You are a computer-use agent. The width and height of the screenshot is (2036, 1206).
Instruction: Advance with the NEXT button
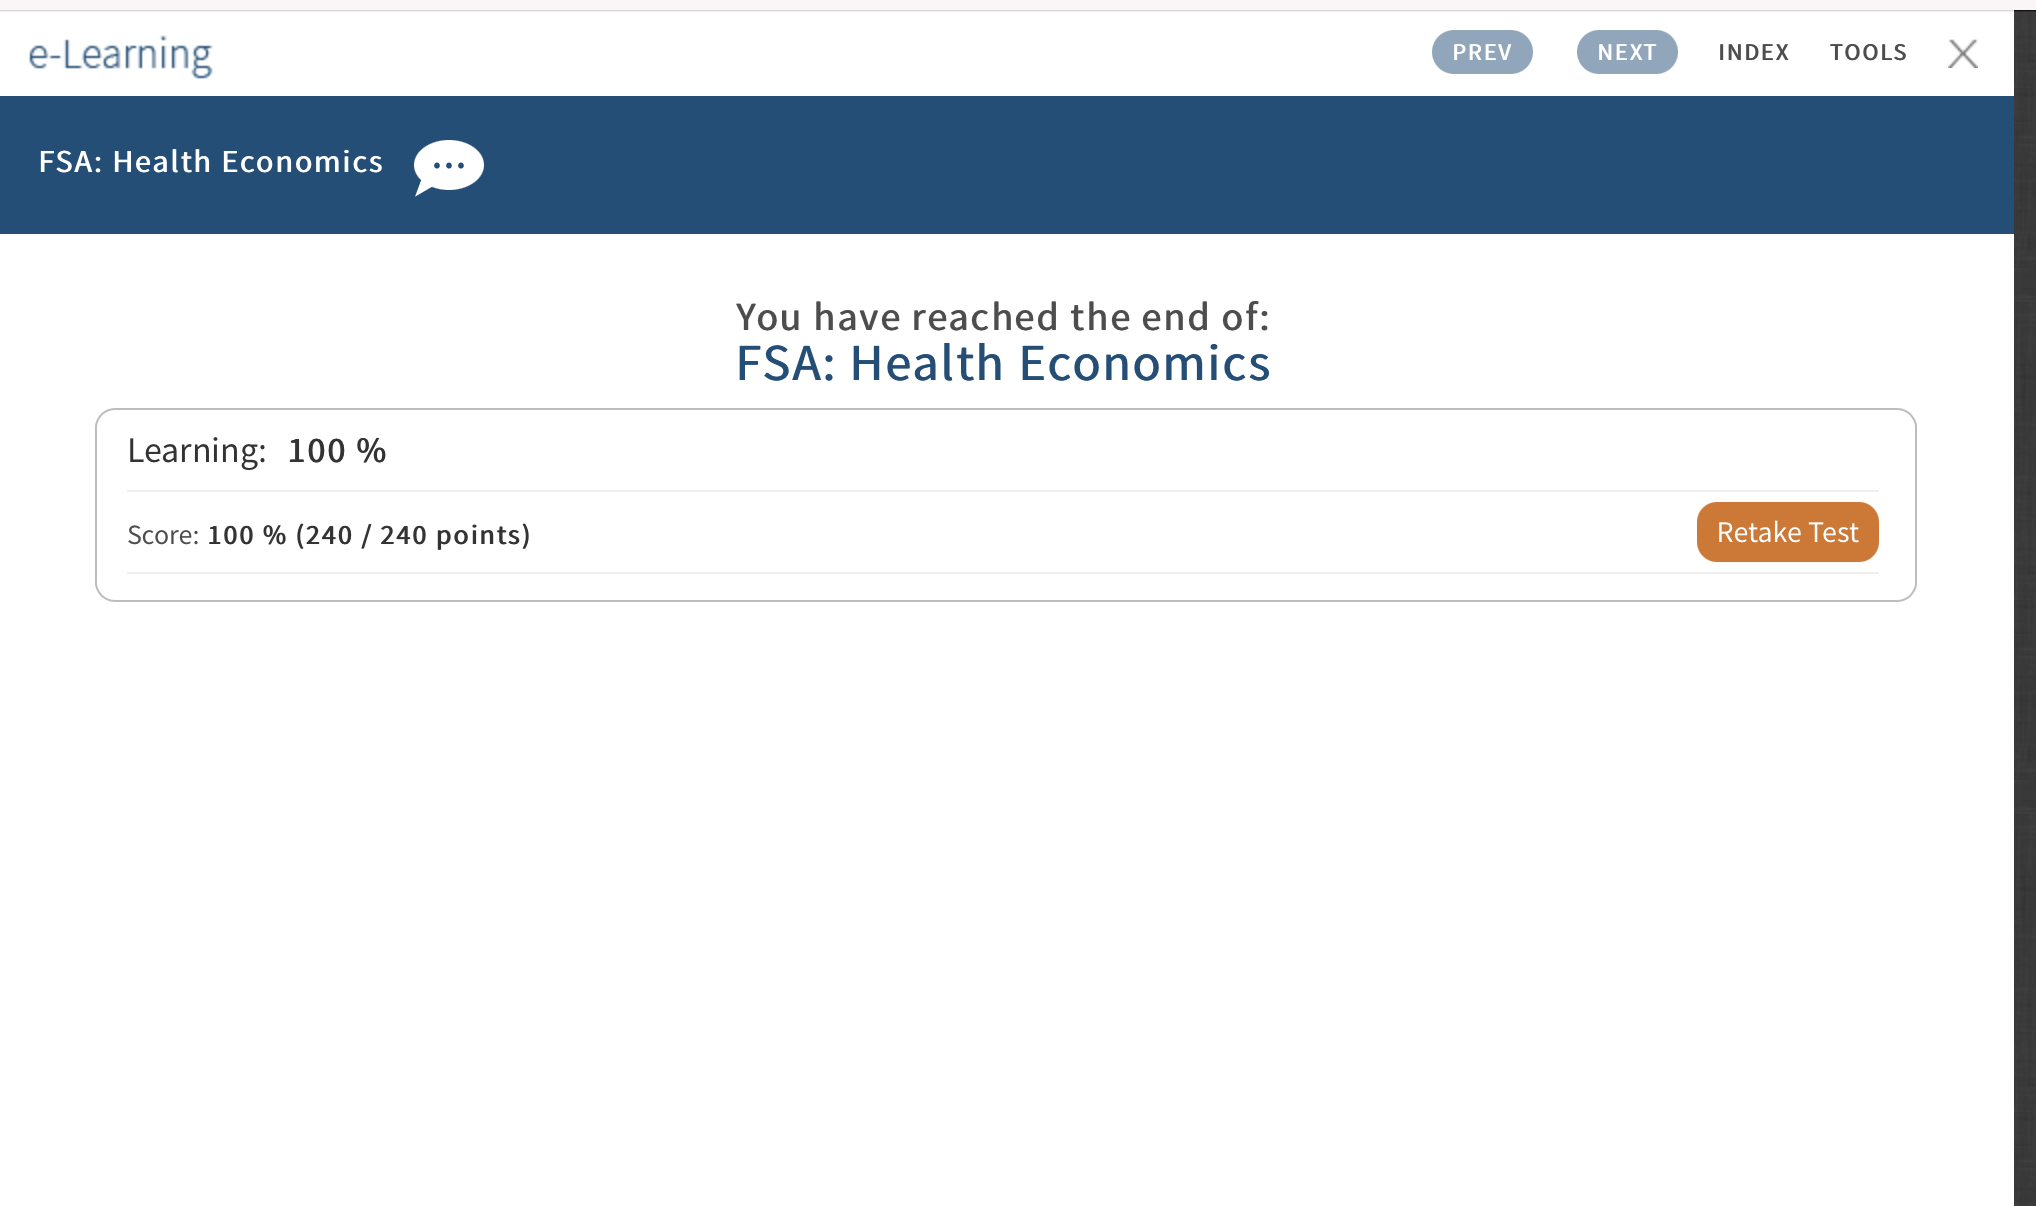pos(1627,52)
